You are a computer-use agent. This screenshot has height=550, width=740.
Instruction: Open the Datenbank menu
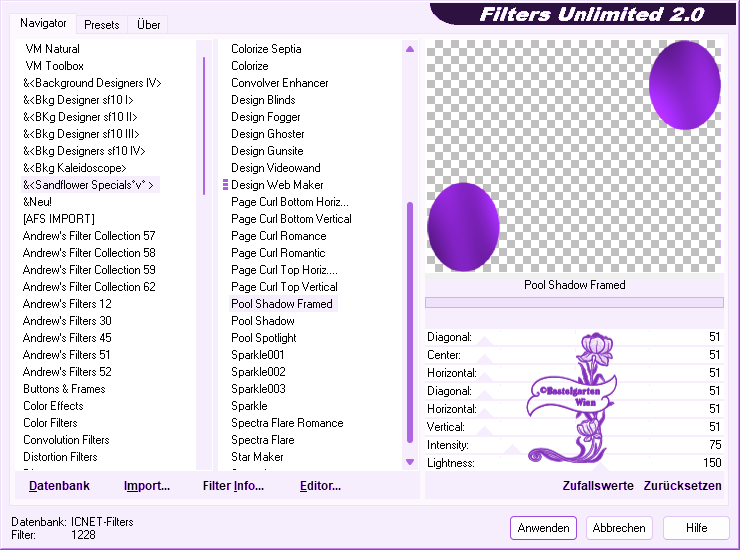(59, 486)
